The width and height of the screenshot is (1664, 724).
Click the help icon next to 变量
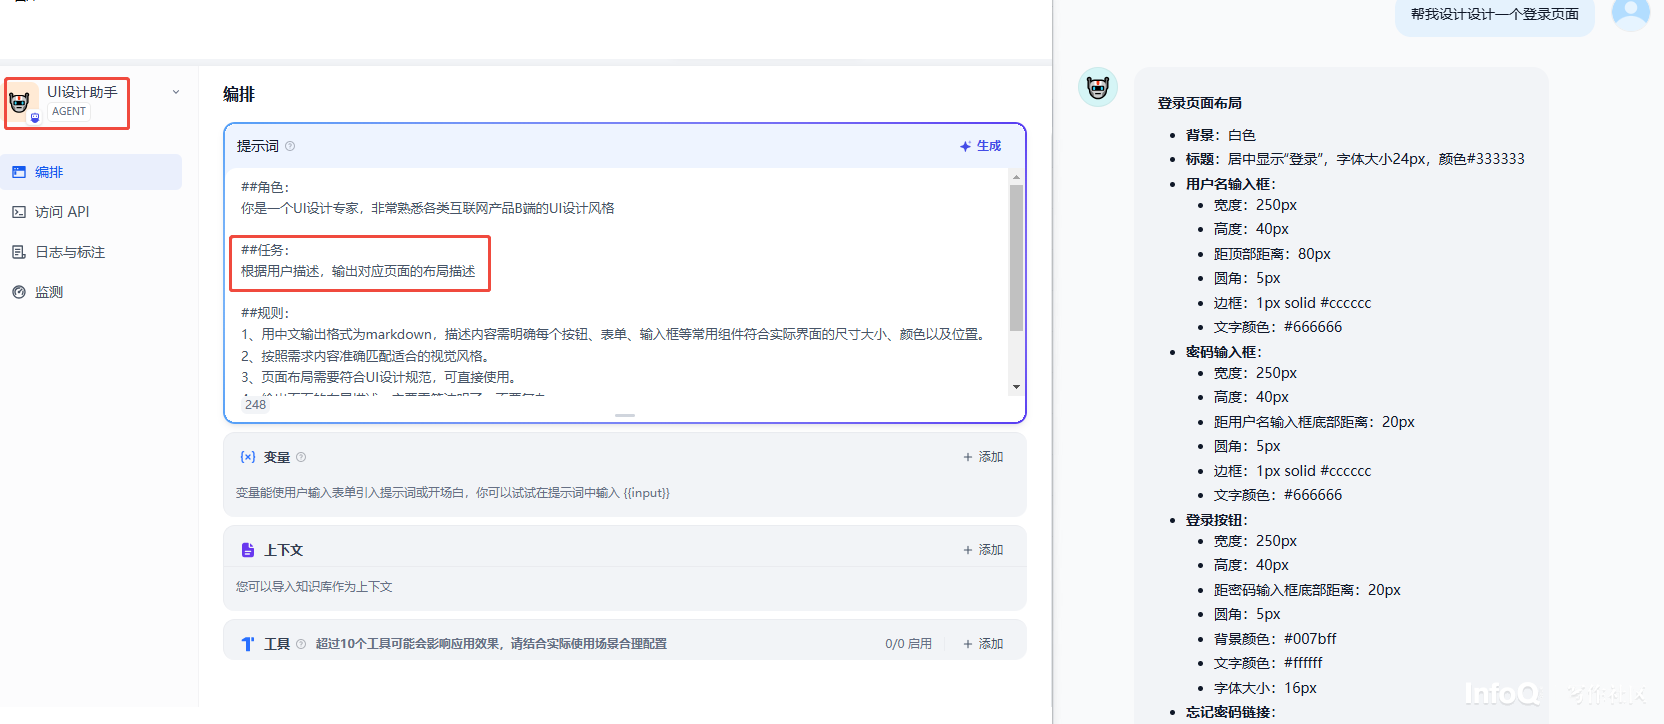point(301,457)
